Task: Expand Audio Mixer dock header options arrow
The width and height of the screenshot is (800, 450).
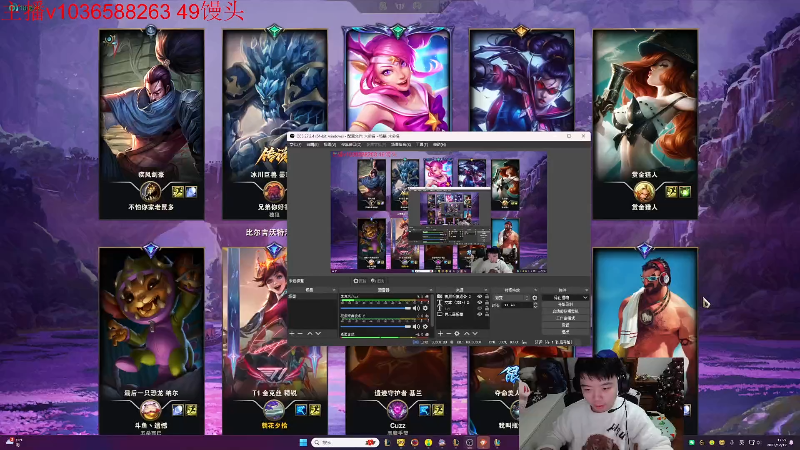Action: (x=431, y=290)
